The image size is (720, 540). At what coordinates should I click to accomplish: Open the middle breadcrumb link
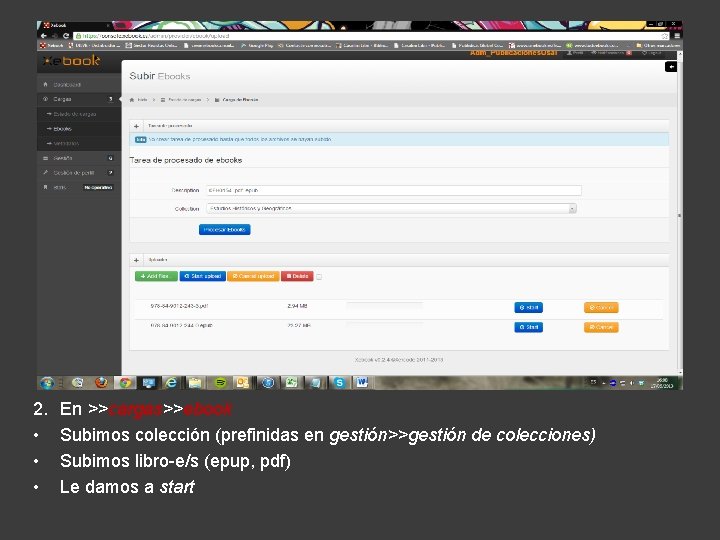point(185,100)
